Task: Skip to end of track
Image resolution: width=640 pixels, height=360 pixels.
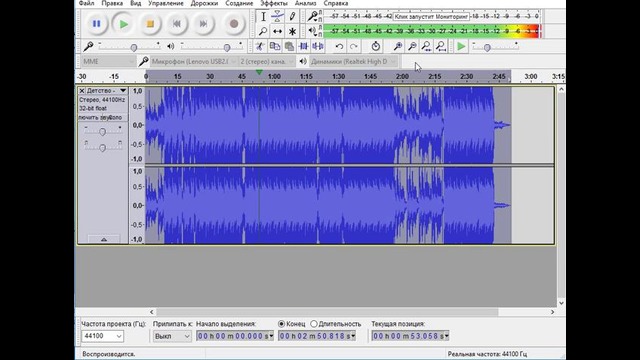Action: click(203, 24)
